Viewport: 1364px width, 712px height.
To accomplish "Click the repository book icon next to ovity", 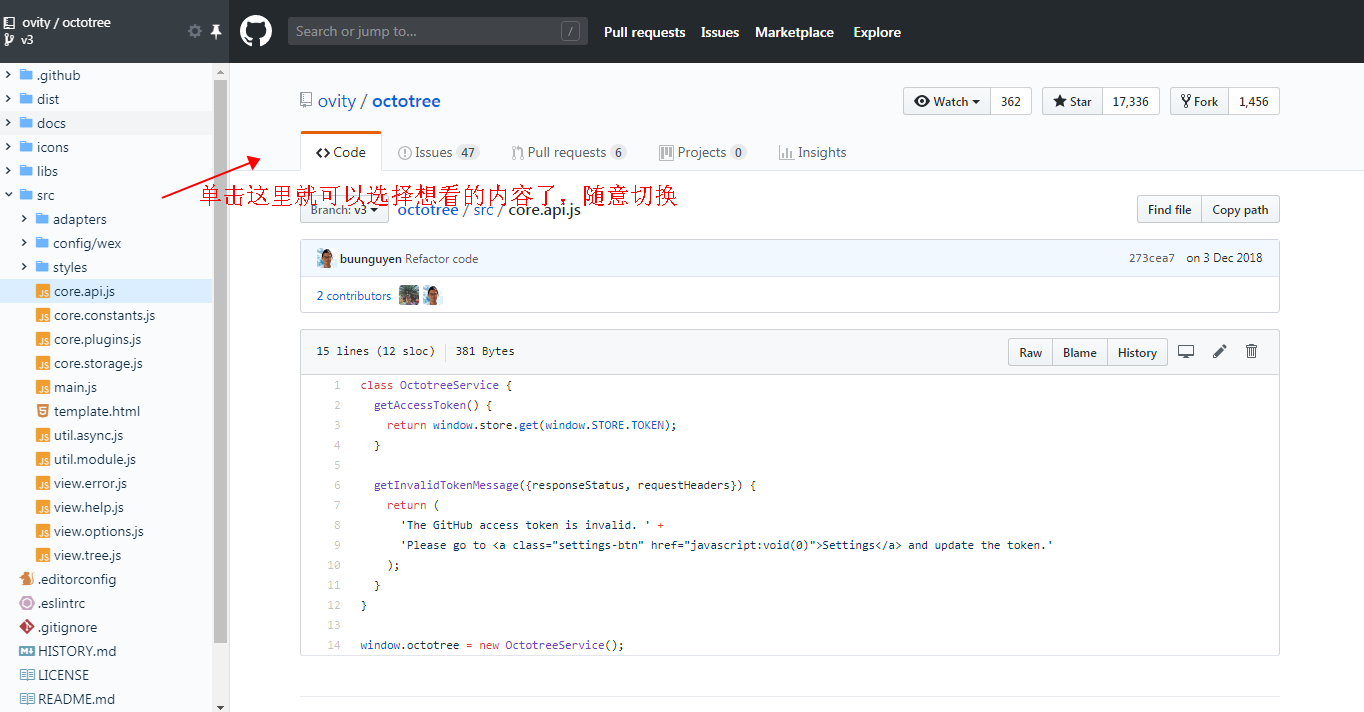I will [306, 100].
